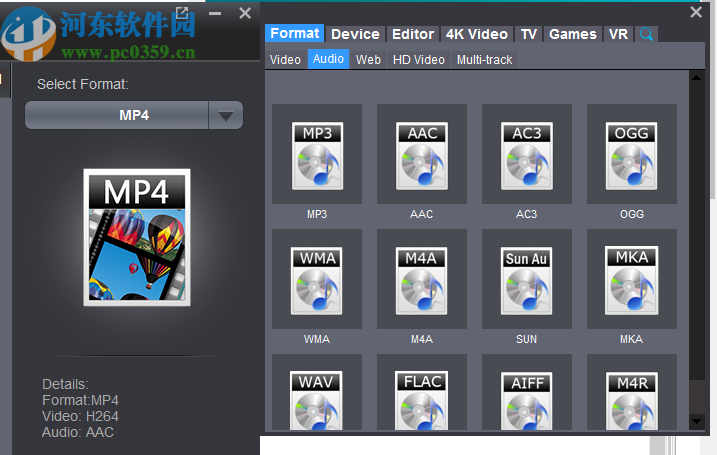This screenshot has height=455, width=717.
Task: Open the Device tab
Action: coord(355,34)
